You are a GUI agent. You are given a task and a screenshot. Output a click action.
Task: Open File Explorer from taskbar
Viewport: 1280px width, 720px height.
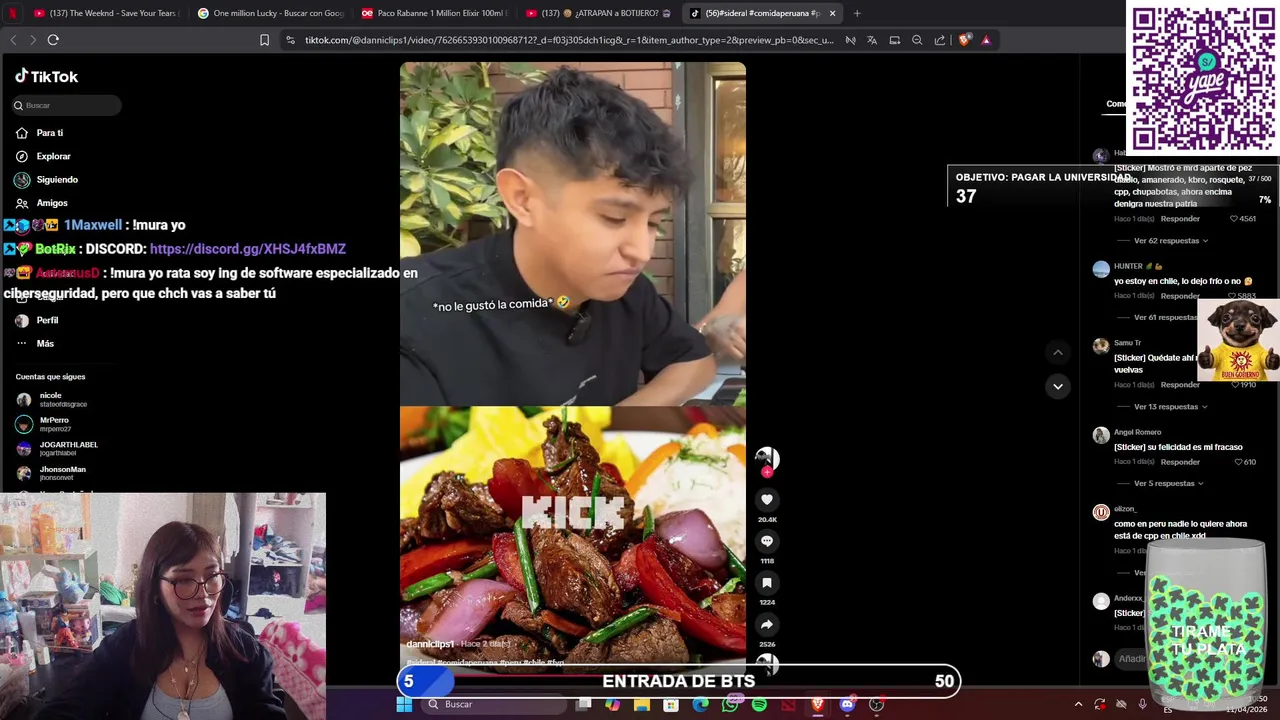click(642, 705)
